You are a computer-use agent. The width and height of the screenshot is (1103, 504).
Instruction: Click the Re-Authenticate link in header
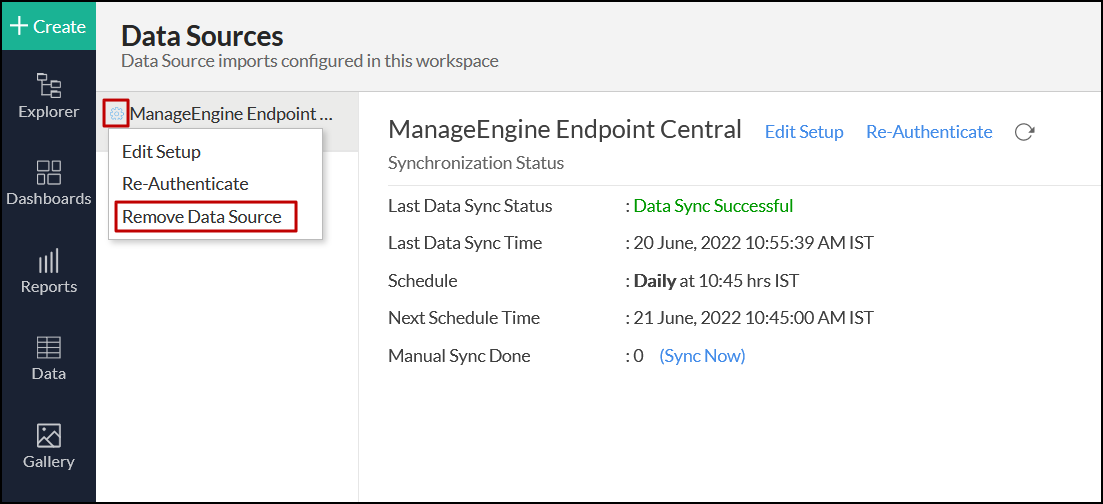(x=929, y=132)
